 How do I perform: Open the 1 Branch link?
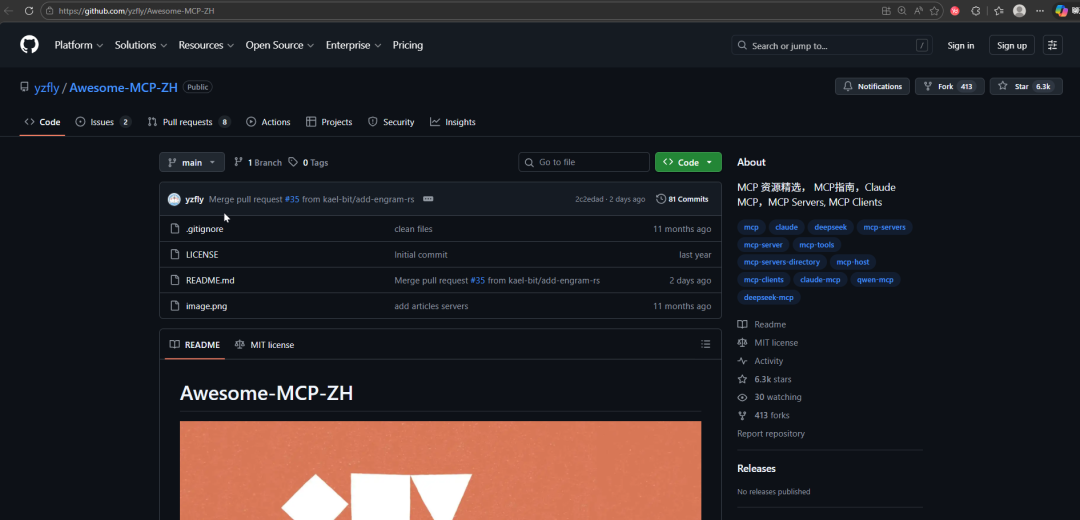(x=258, y=163)
